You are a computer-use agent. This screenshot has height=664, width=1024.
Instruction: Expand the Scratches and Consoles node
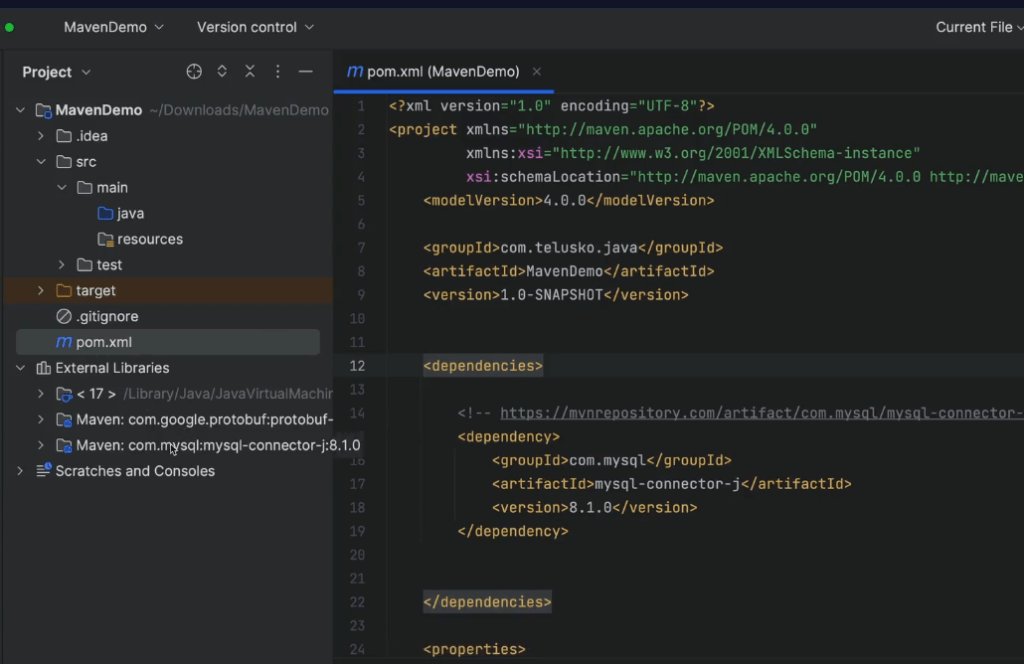pyautogui.click(x=20, y=471)
